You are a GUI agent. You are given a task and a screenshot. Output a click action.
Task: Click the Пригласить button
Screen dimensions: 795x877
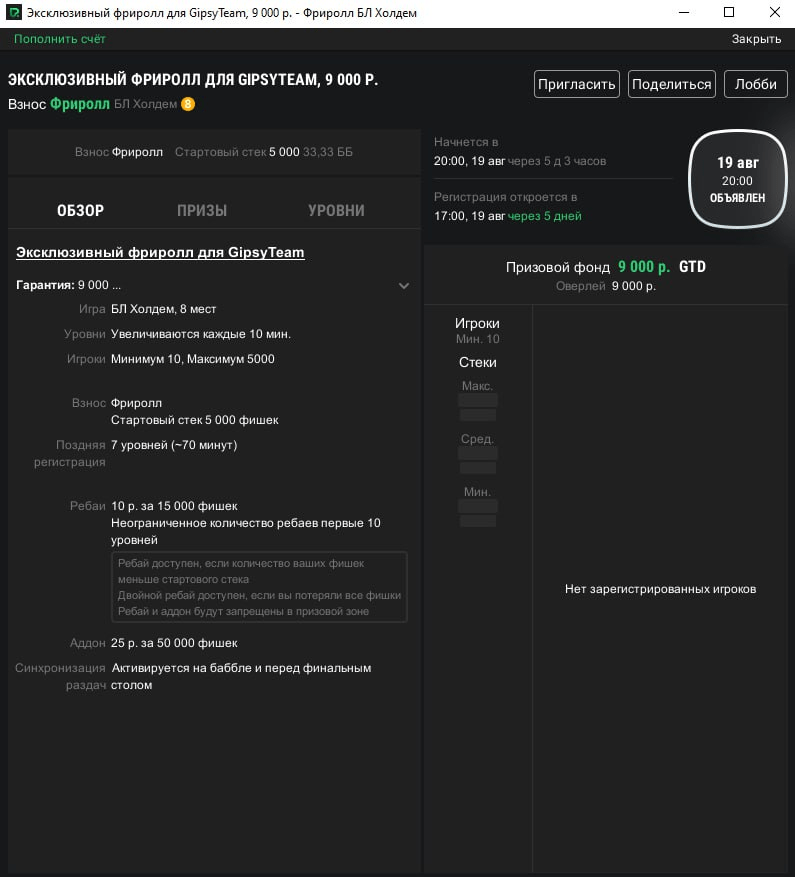(x=577, y=84)
